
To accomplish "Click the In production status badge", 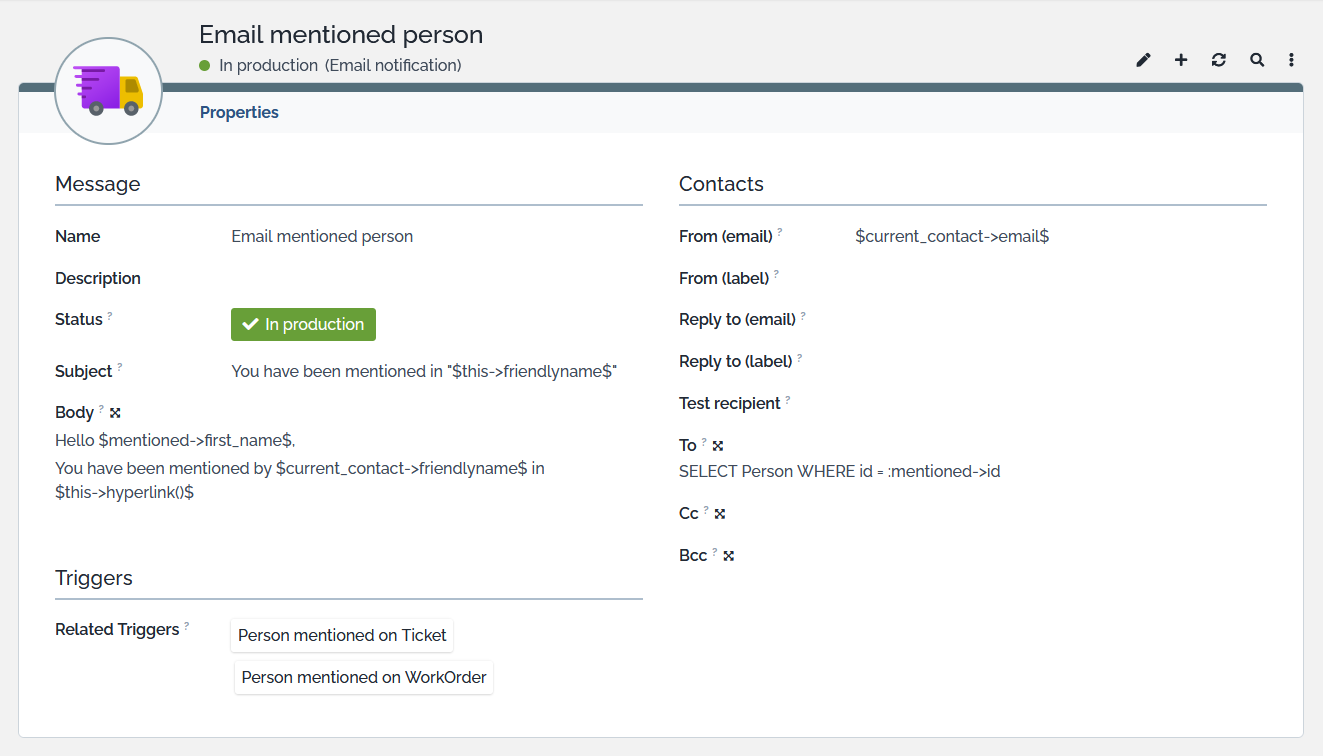I will click(x=303, y=324).
